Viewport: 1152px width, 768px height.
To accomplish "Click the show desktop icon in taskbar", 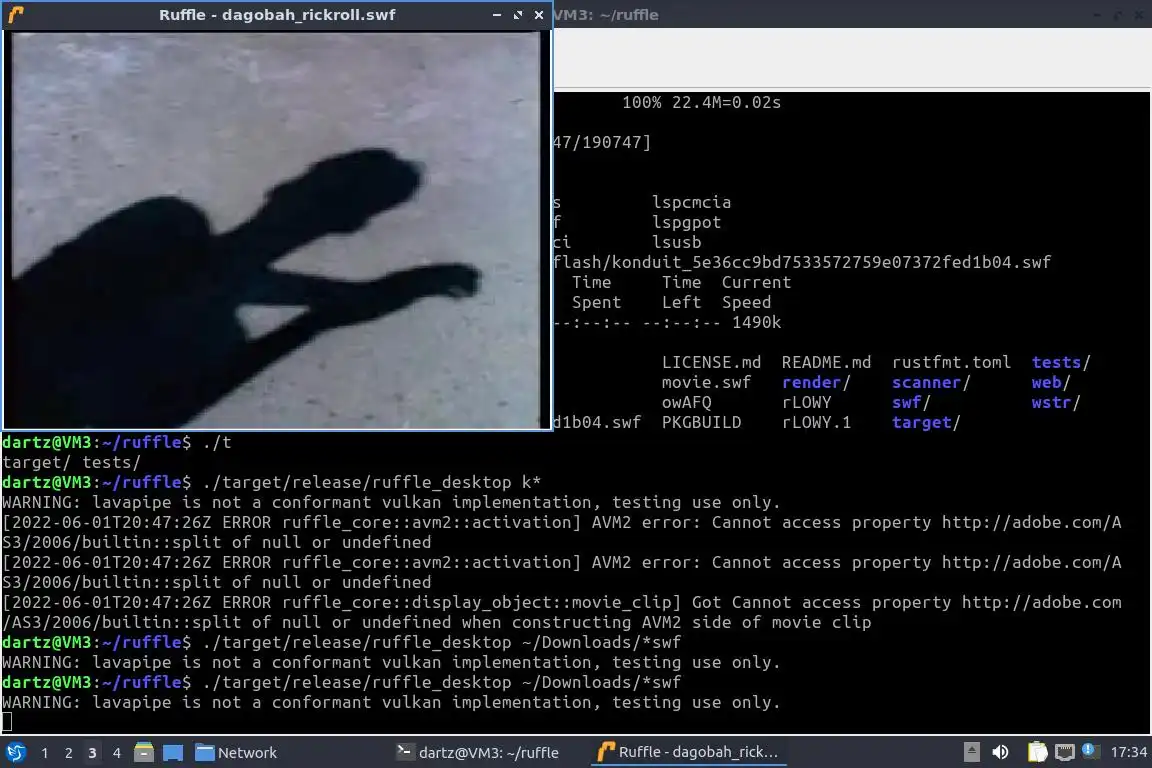I will click(173, 753).
